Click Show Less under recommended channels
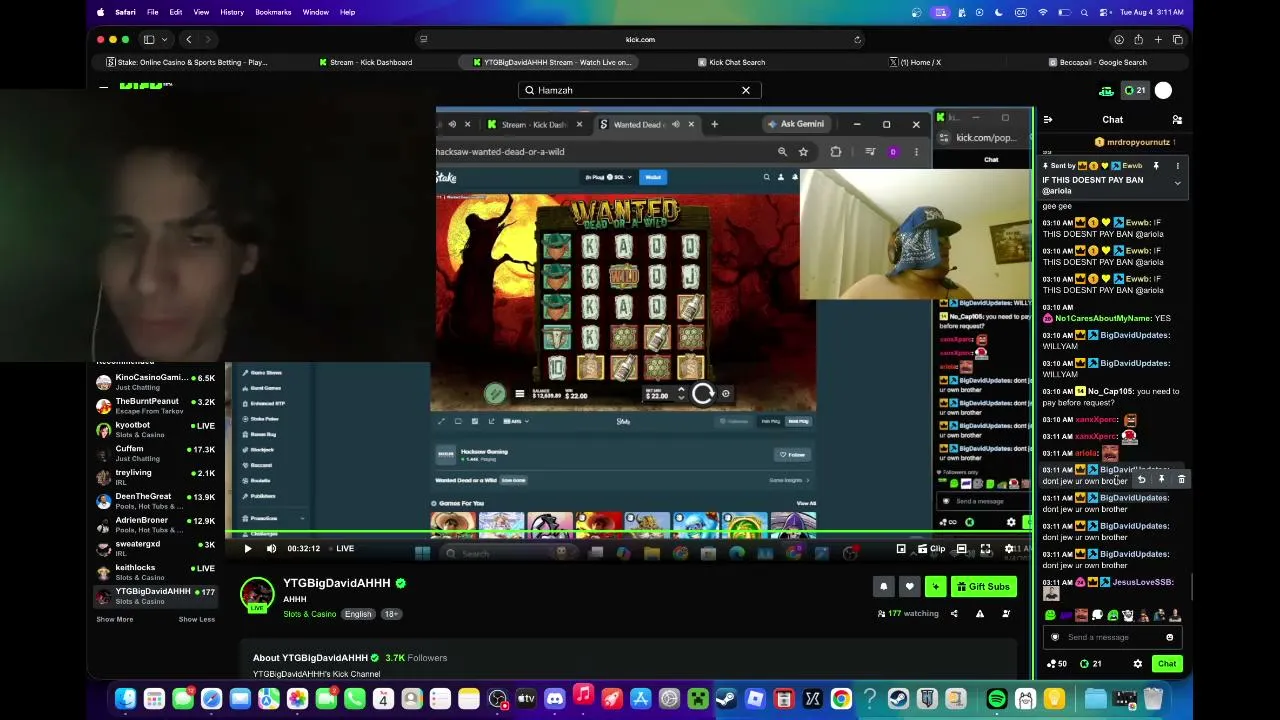Screen dimensions: 1280x720 tap(197, 619)
